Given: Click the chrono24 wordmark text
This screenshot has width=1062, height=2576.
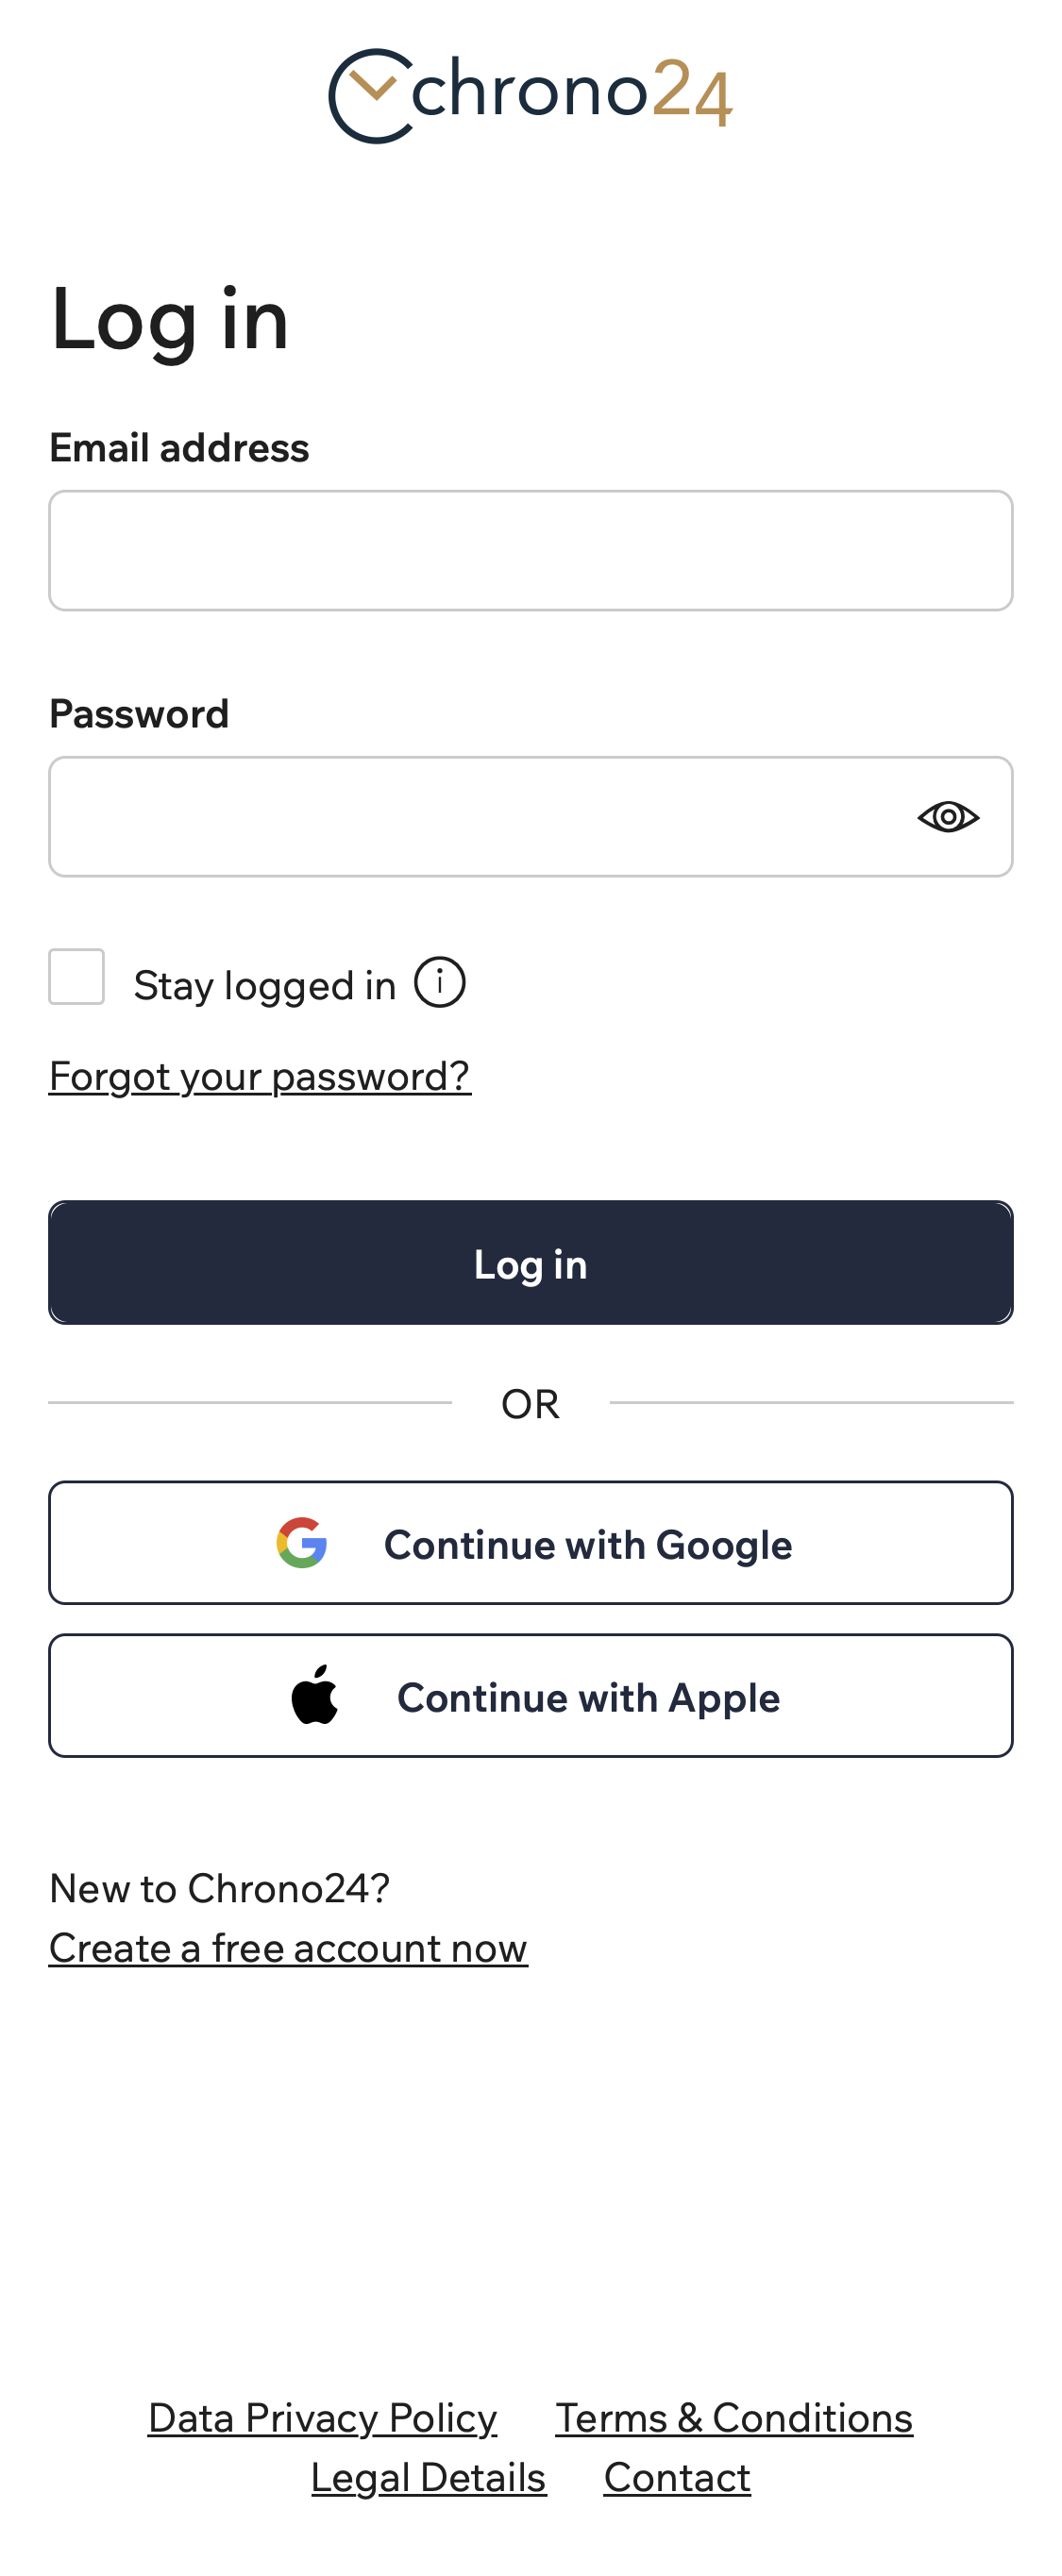Looking at the screenshot, I should tap(572, 92).
